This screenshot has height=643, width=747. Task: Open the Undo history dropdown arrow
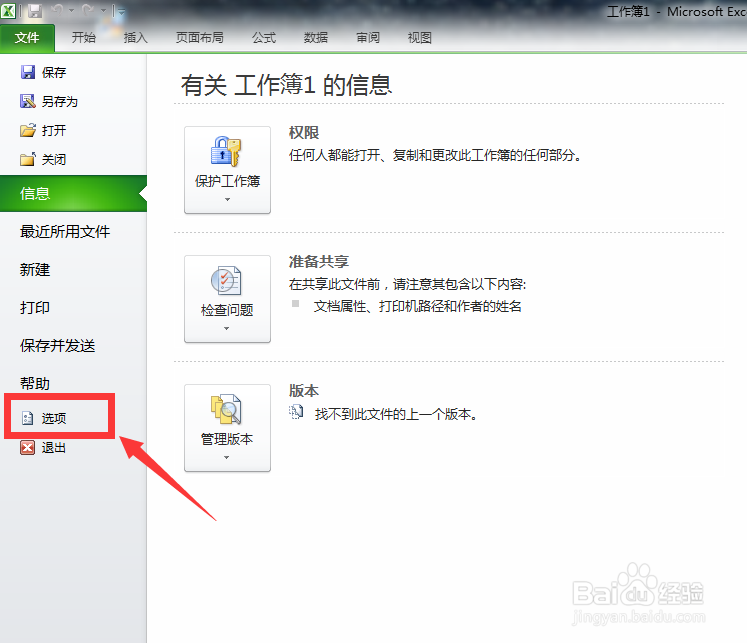point(71,10)
